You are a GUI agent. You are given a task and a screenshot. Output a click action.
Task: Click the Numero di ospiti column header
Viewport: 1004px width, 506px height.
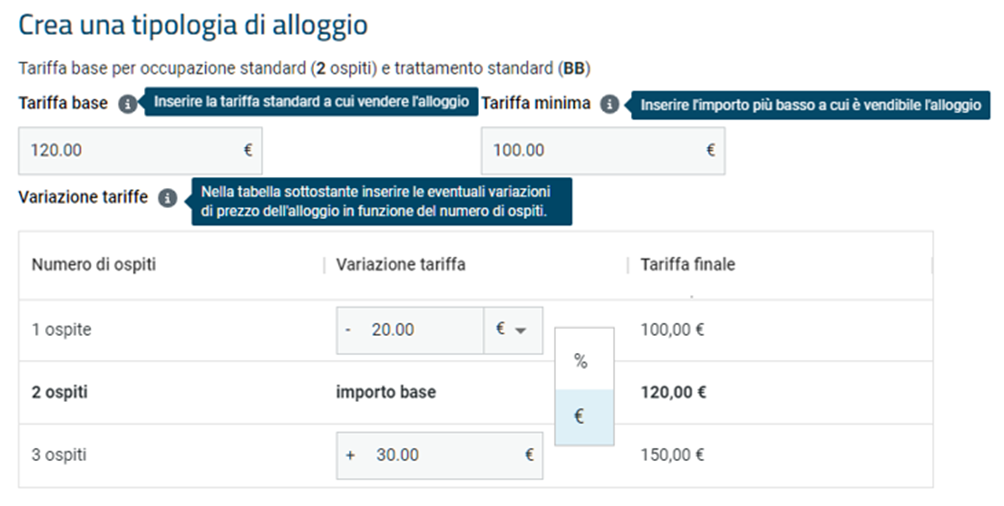[94, 265]
